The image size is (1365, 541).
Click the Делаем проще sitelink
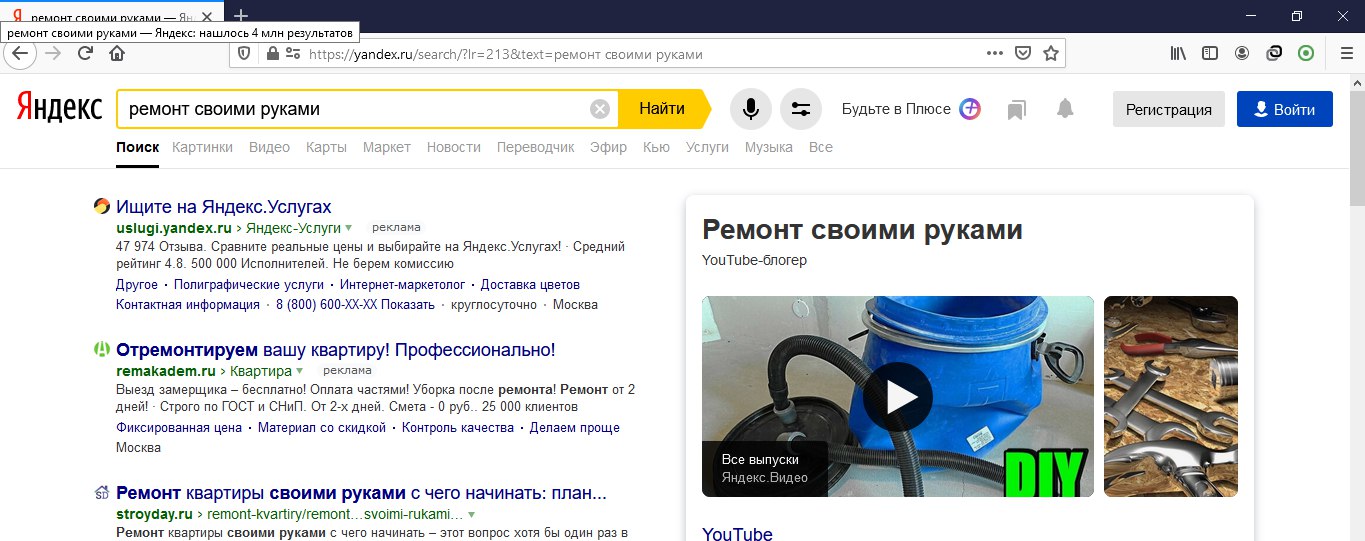(x=575, y=427)
